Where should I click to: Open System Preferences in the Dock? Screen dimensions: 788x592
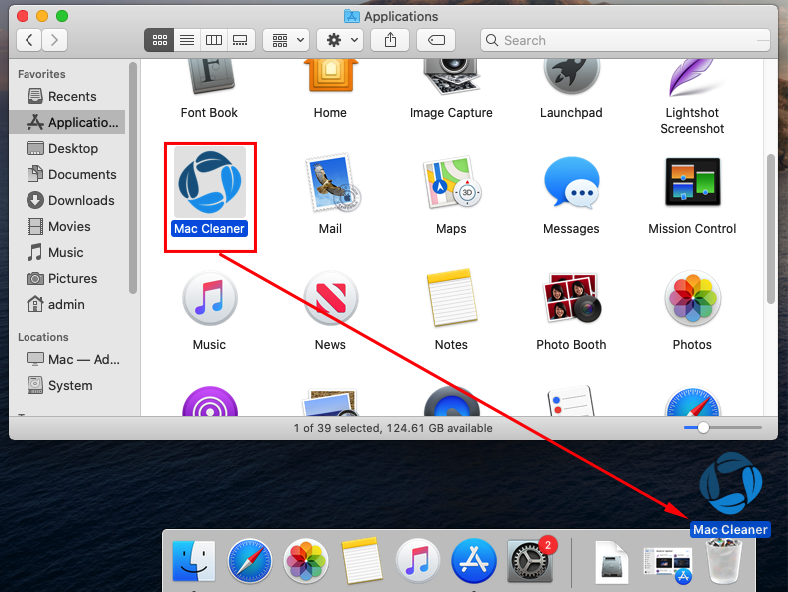530,561
